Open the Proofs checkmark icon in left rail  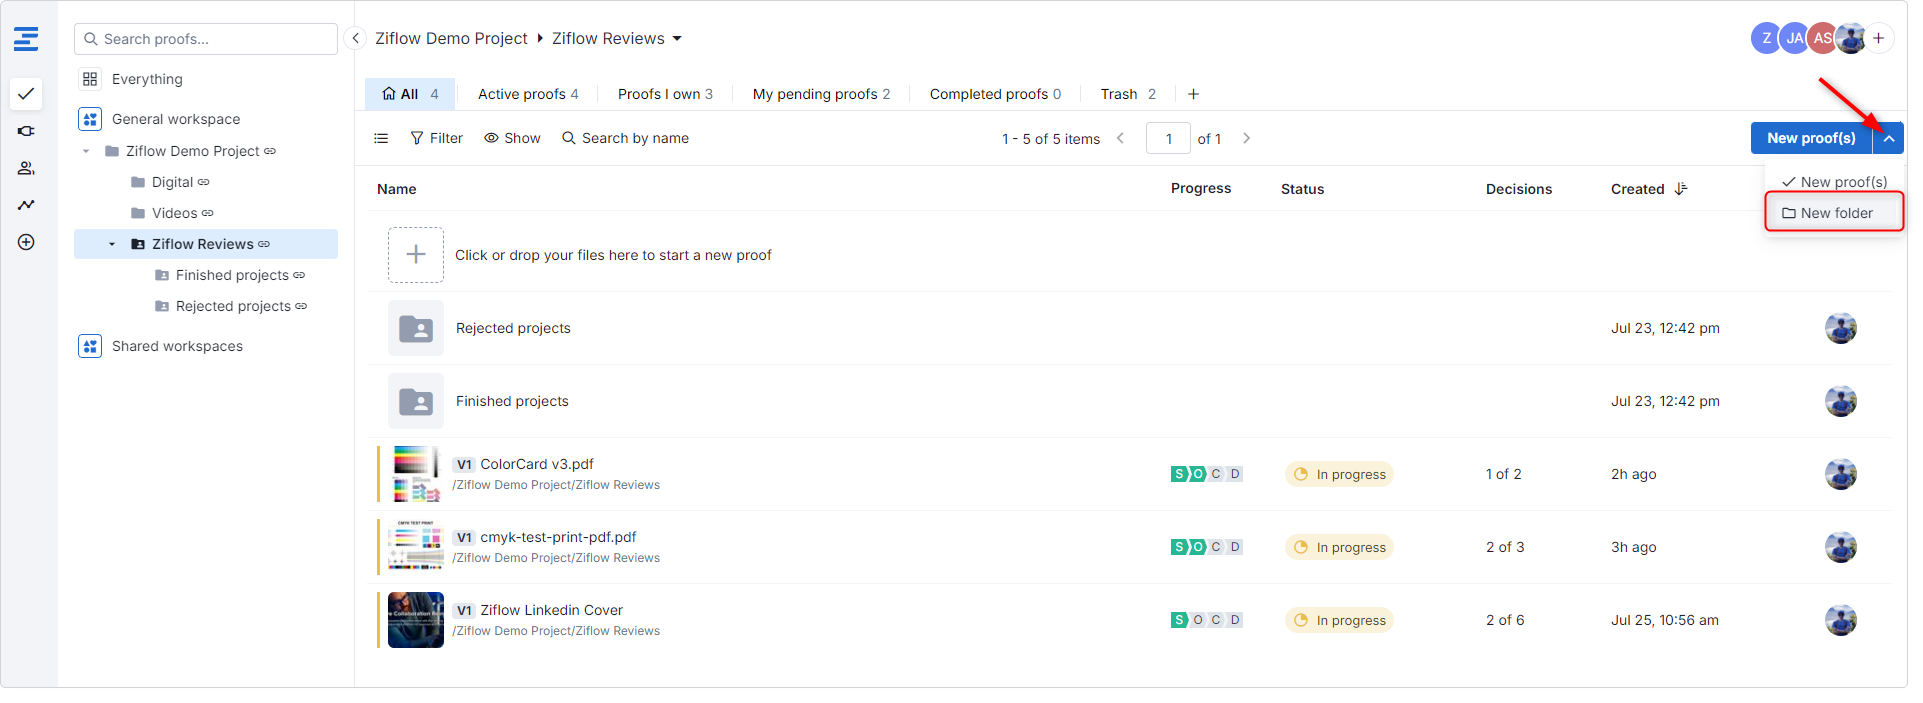(x=26, y=94)
